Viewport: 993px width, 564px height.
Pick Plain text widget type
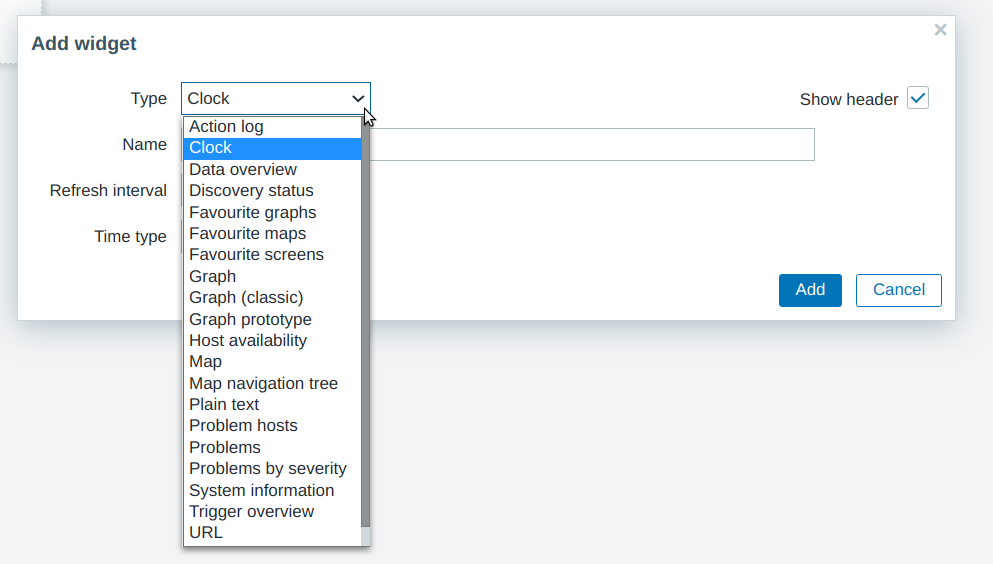pos(224,404)
